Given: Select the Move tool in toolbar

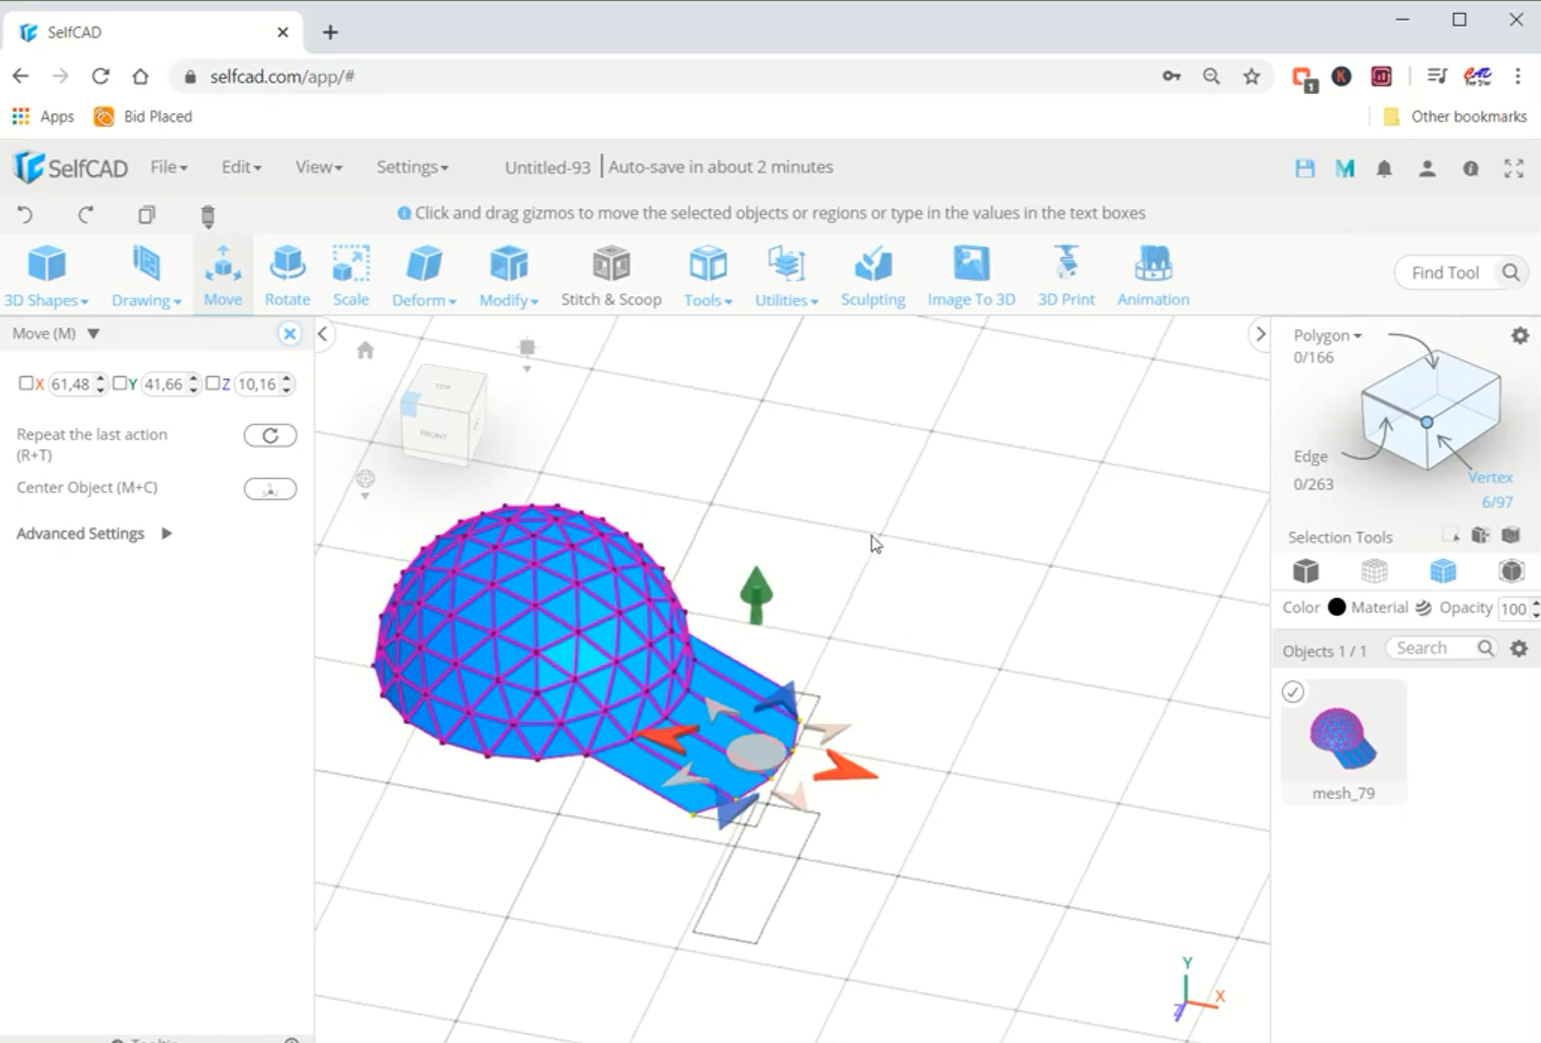Looking at the screenshot, I should pos(222,275).
